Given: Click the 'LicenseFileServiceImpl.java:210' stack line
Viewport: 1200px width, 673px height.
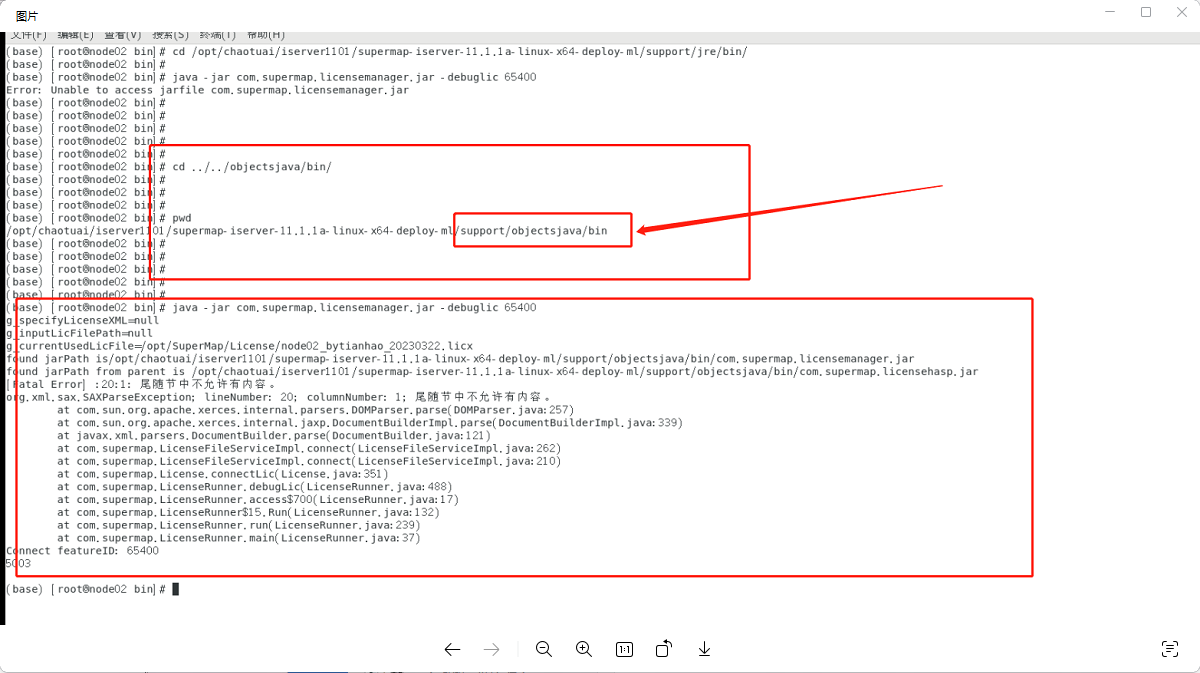Looking at the screenshot, I should click(x=309, y=462).
